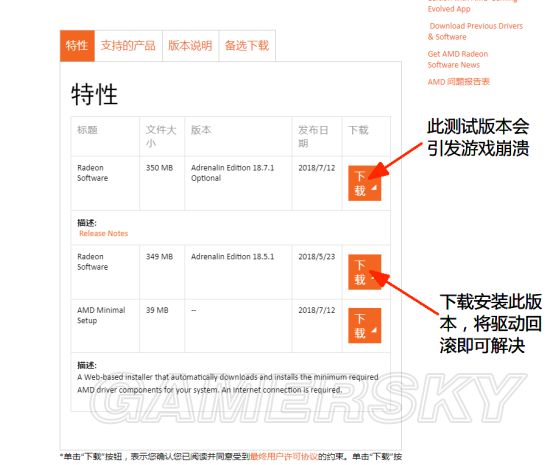Image resolution: width=550 pixels, height=465 pixels.
Task: Open the 特性 tab
Action: tap(77, 46)
